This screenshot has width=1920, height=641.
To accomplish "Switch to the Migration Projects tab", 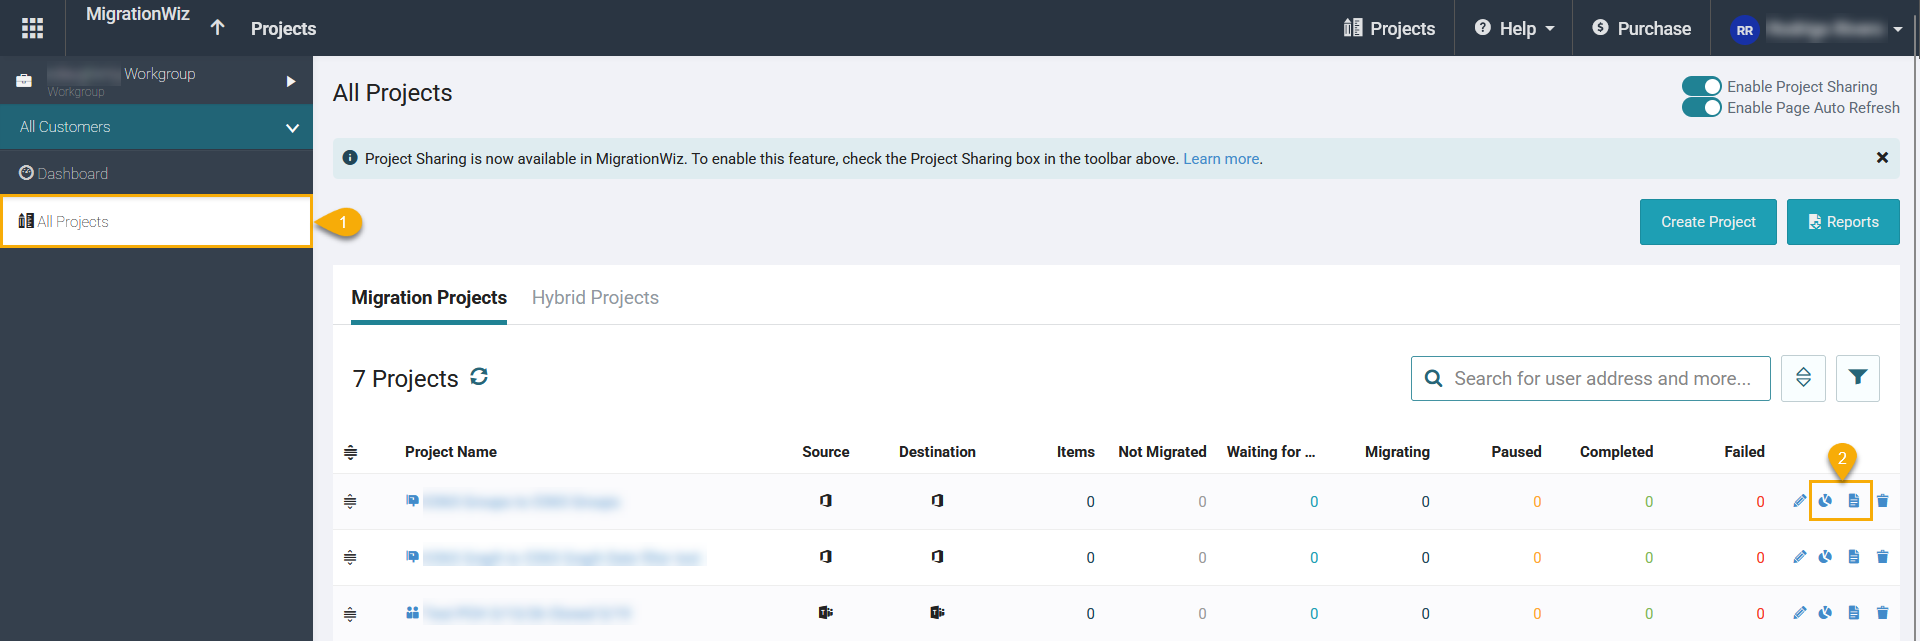I will pos(429,298).
